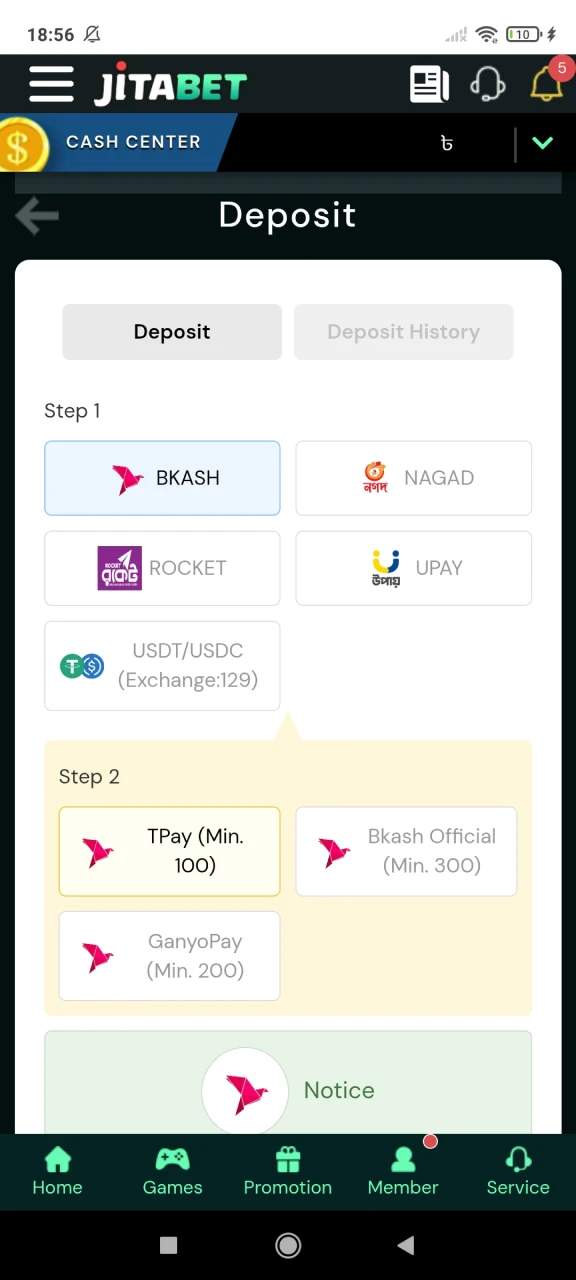This screenshot has width=576, height=1280.
Task: Choose TPay (Min. 100) channel
Action: coord(169,851)
